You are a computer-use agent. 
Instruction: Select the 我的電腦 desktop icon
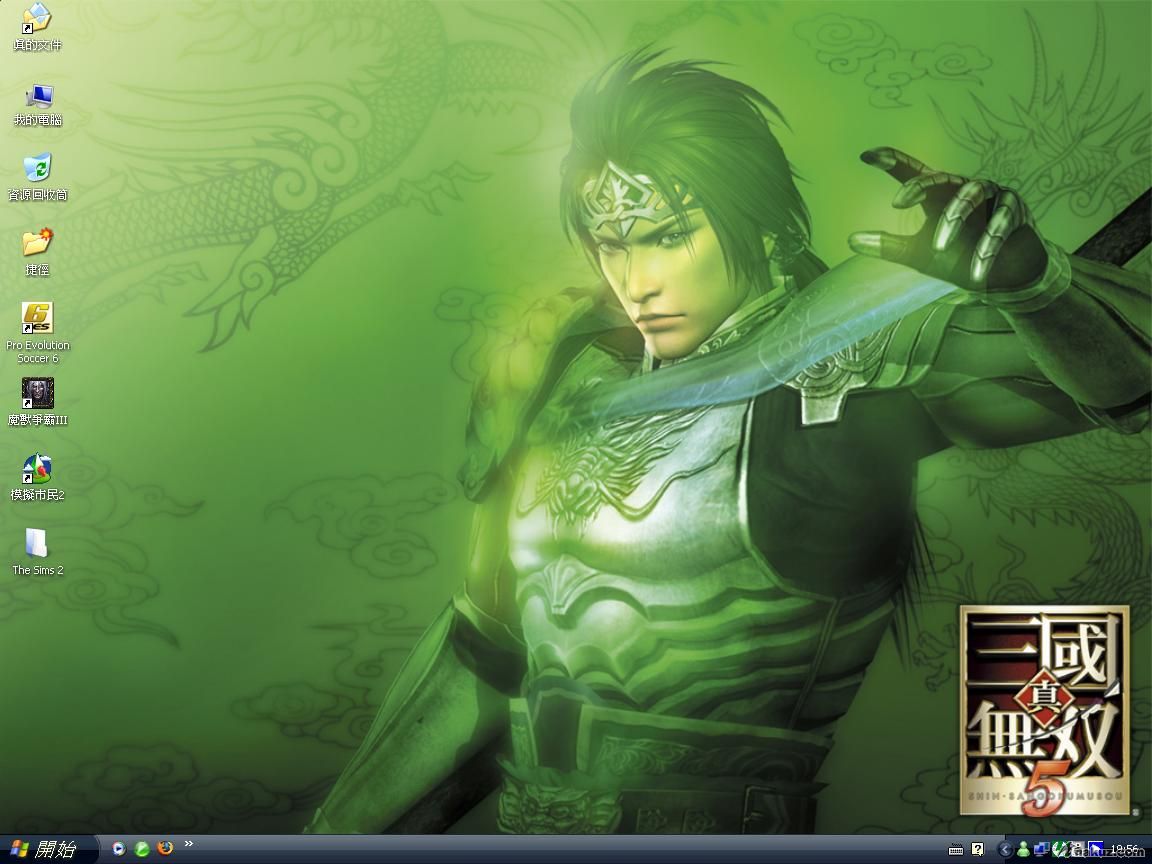pos(37,104)
